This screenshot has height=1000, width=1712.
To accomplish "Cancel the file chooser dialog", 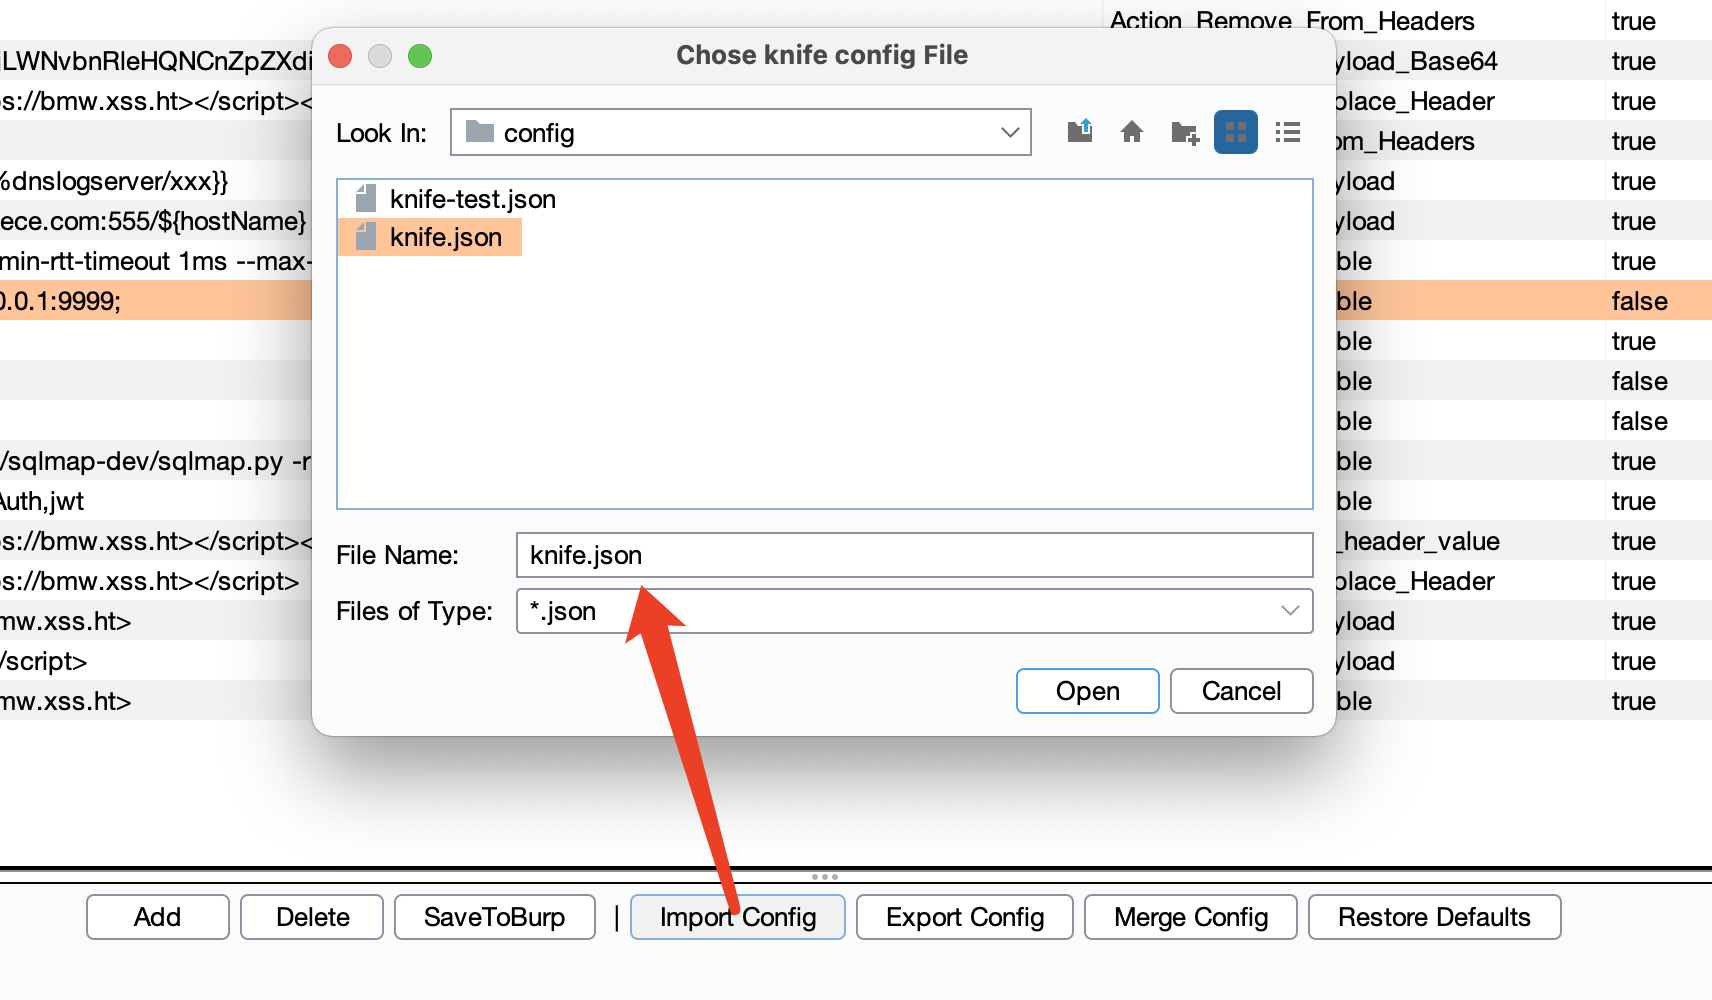I will pyautogui.click(x=1241, y=691).
